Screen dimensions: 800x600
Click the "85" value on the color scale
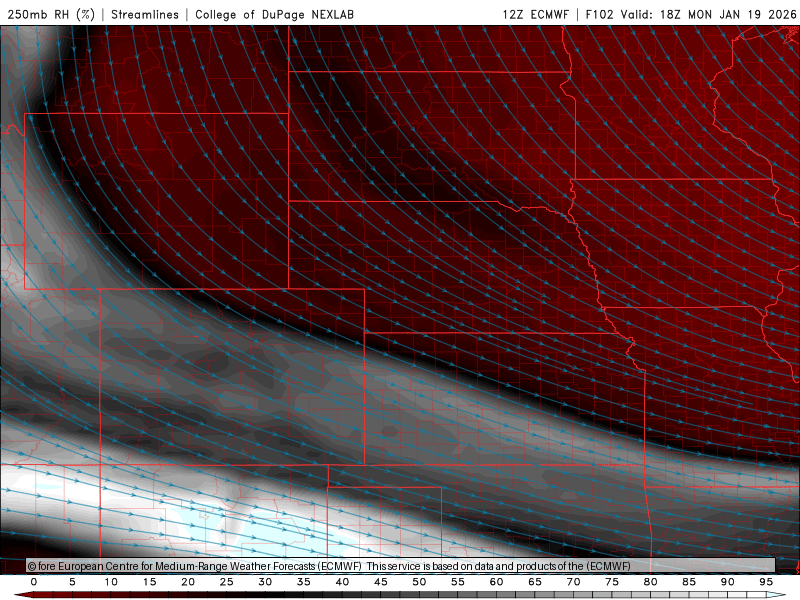tap(689, 582)
